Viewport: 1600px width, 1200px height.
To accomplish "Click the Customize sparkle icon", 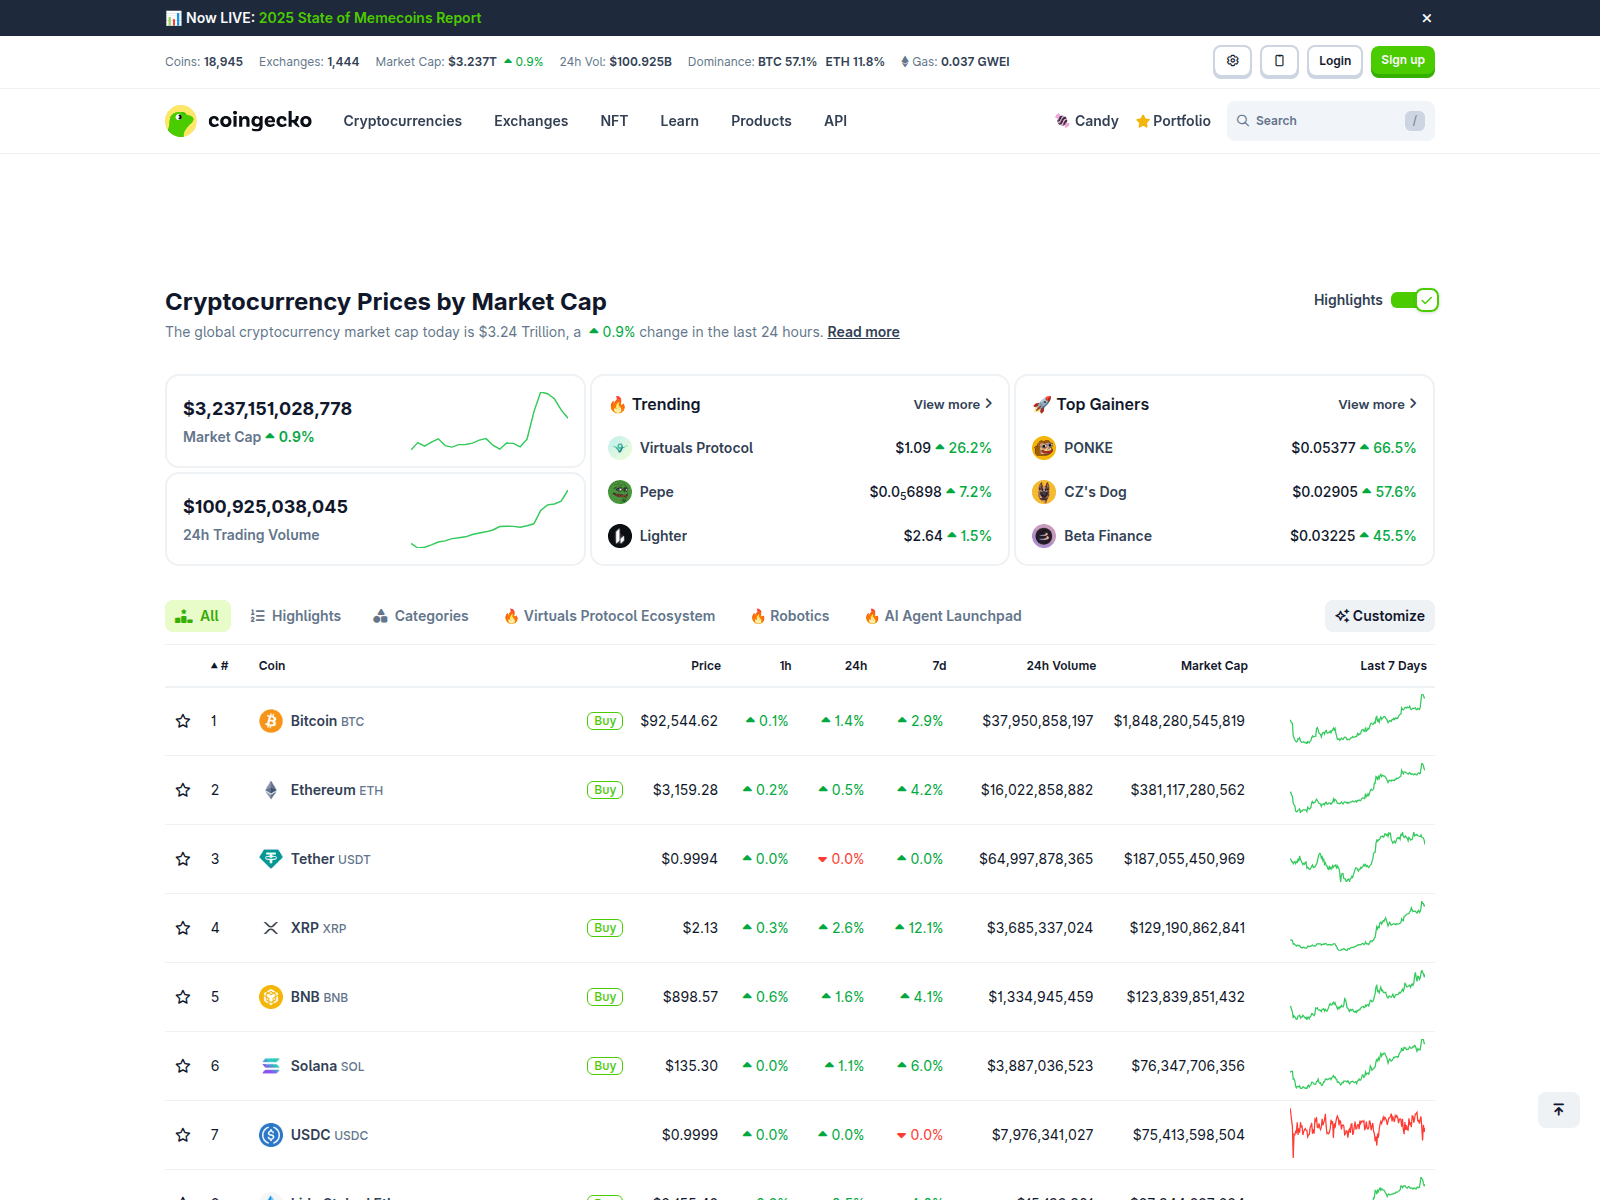I will tap(1342, 616).
